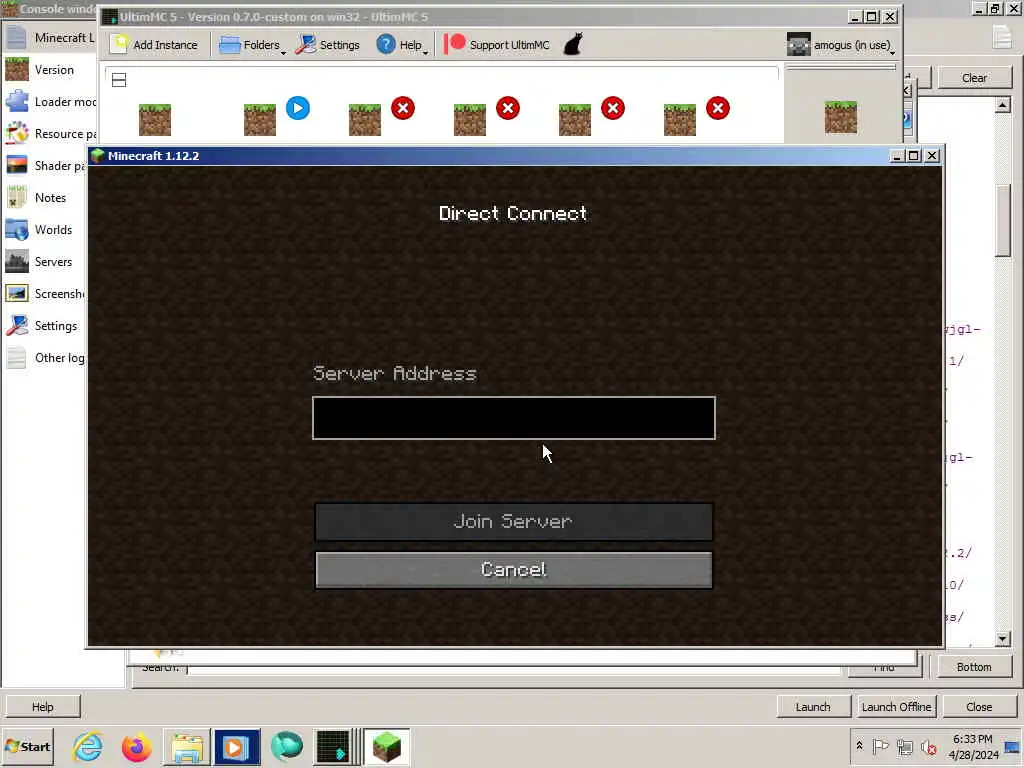Image resolution: width=1024 pixels, height=768 pixels.
Task: Click the log scrollbar up arrow
Action: [x=1003, y=104]
